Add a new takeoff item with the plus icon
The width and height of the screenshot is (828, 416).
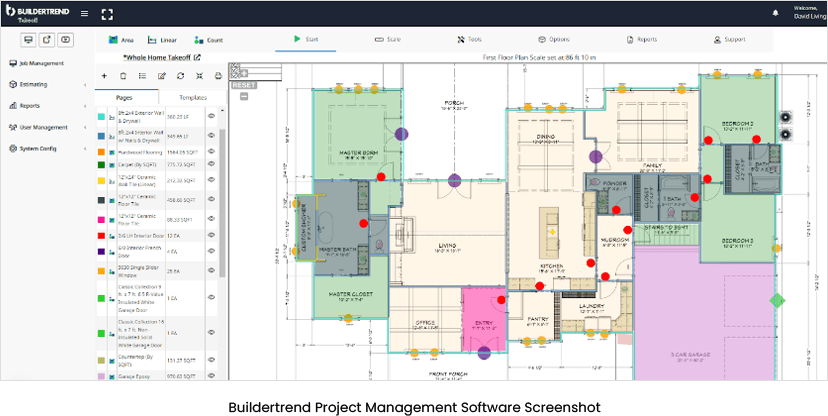click(x=104, y=75)
